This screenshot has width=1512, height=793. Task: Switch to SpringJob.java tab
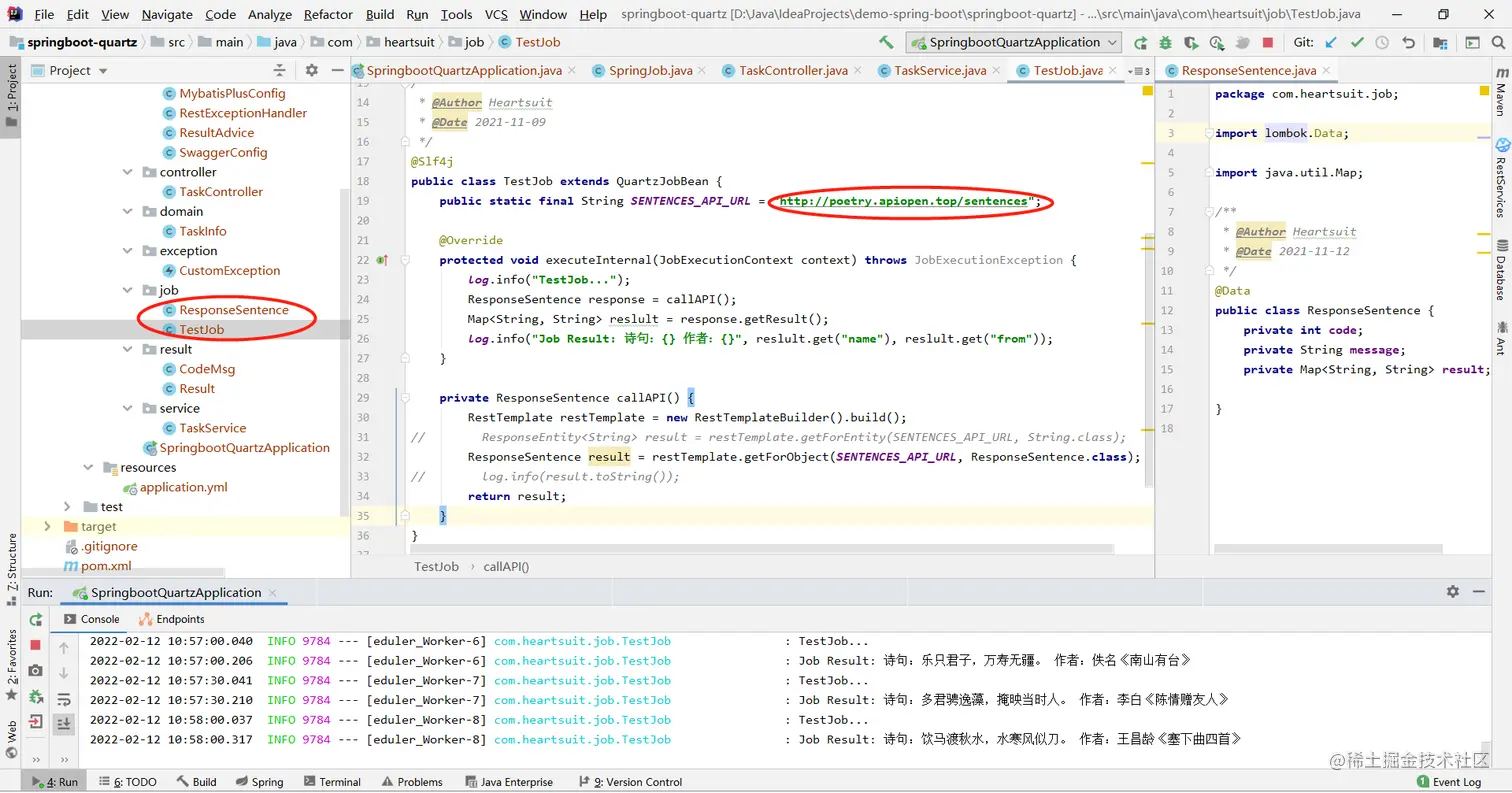click(x=650, y=70)
